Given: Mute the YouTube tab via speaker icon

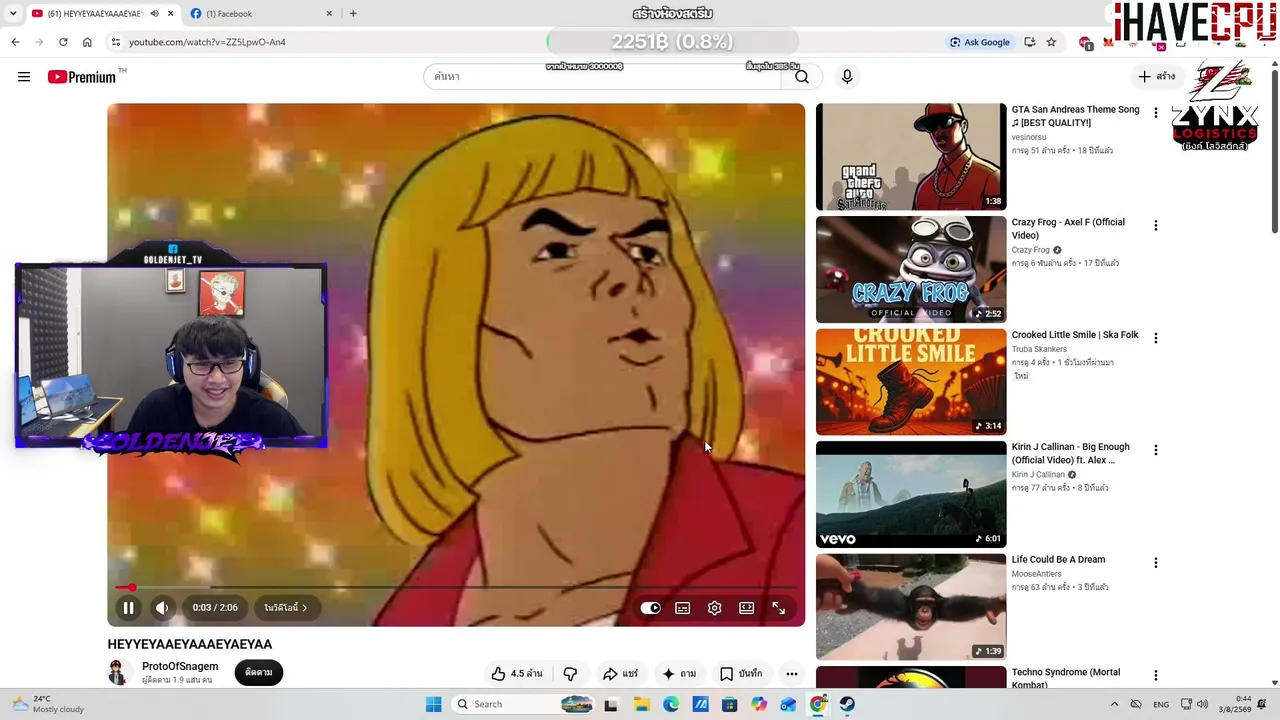Looking at the screenshot, I should click(x=154, y=14).
